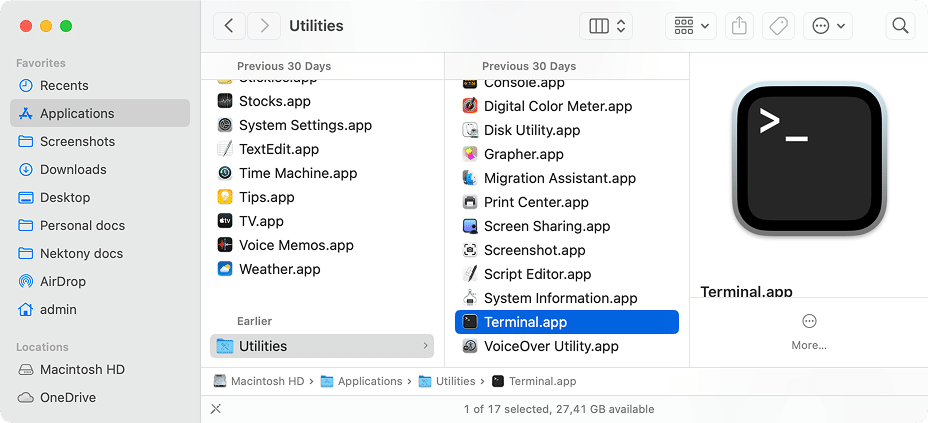The image size is (928, 423).
Task: Click the TV.app icon
Action: (x=225, y=221)
